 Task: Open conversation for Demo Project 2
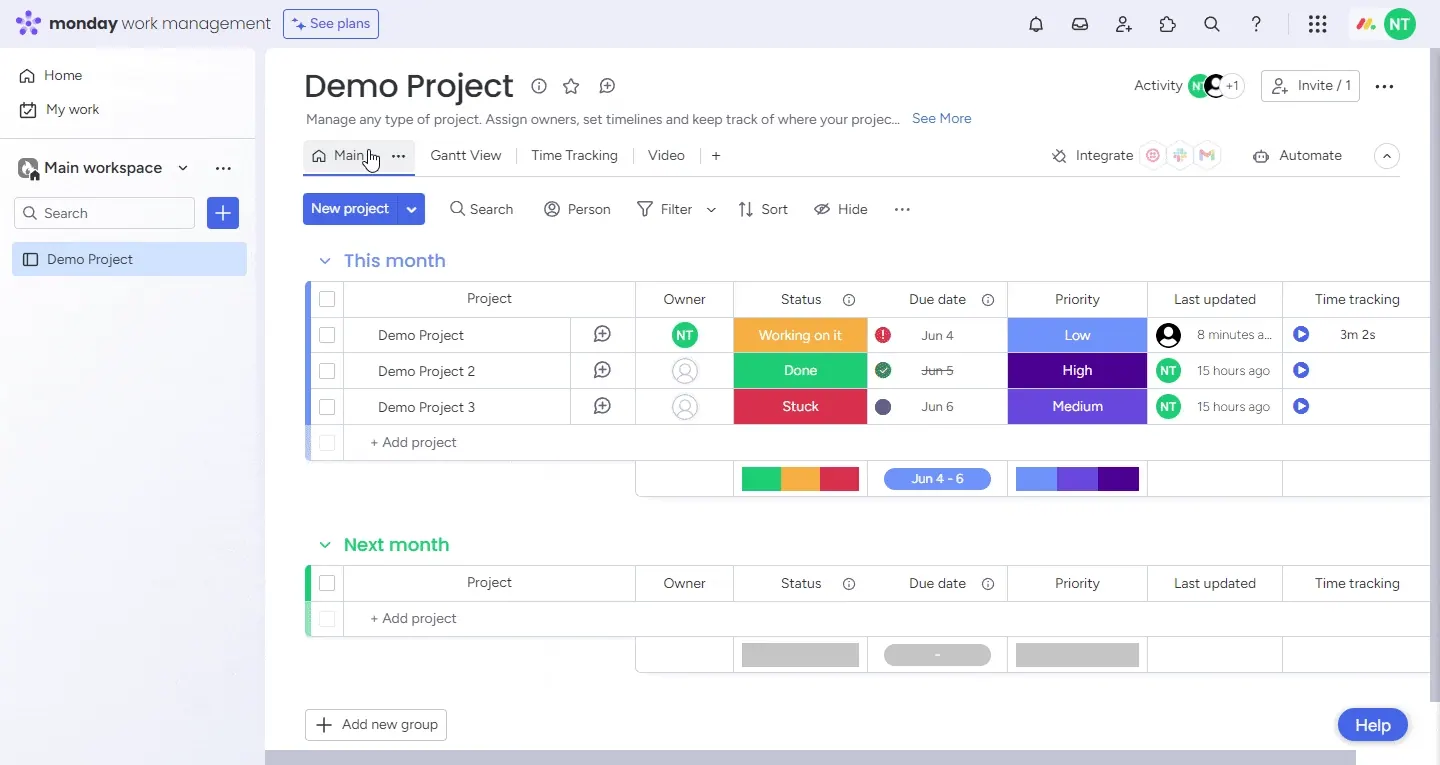click(x=602, y=370)
